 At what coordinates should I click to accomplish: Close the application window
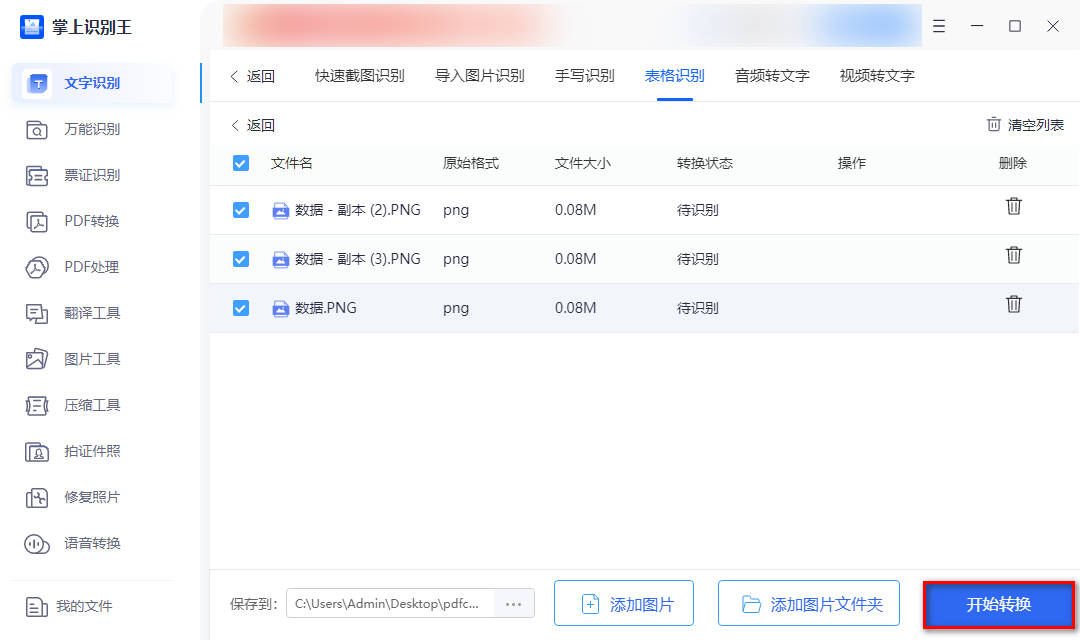(x=1052, y=26)
